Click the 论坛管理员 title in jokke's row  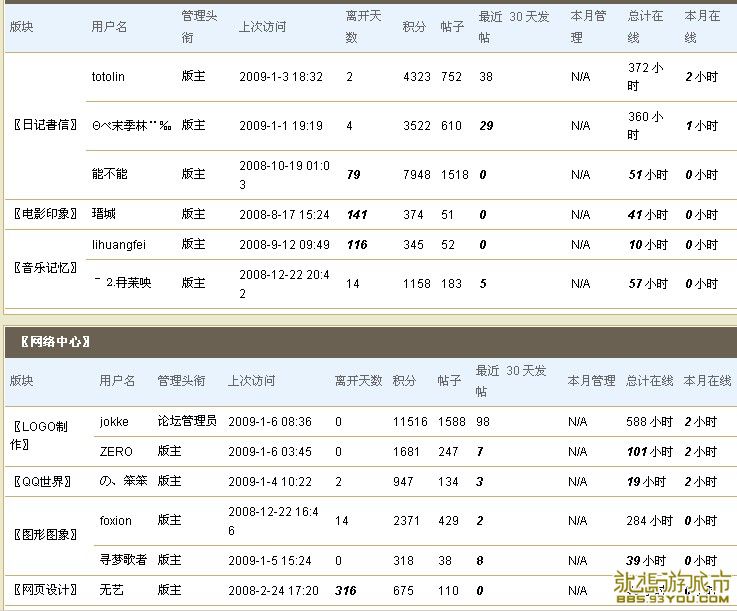click(187, 422)
